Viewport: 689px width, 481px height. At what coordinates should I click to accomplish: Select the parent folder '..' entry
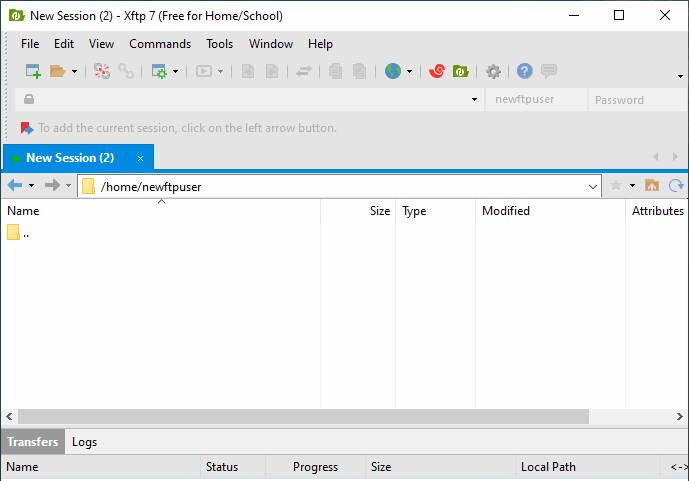(x=18, y=233)
